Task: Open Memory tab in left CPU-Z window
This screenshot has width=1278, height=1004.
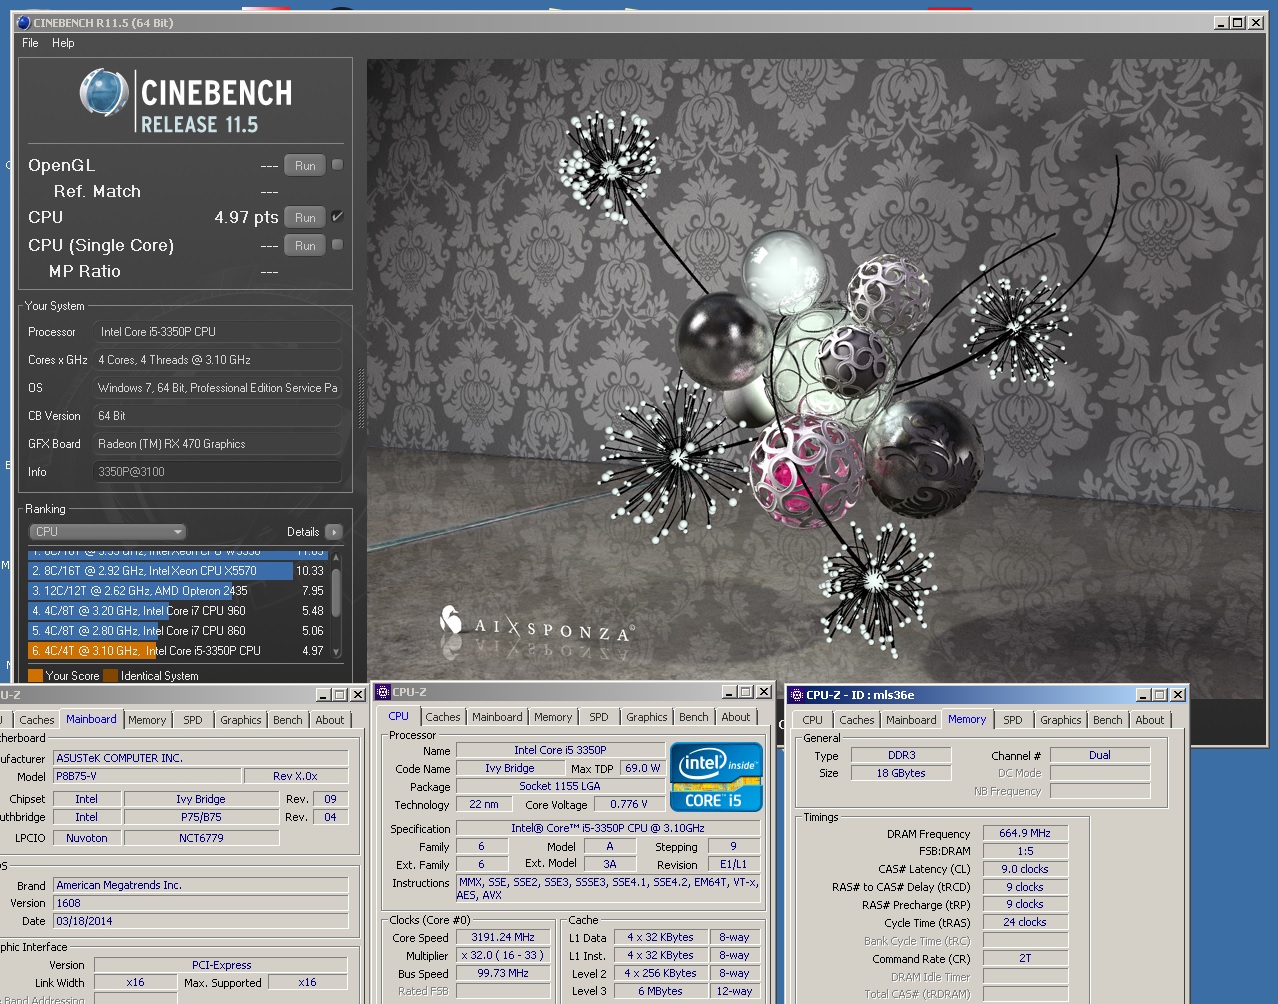Action: 147,720
